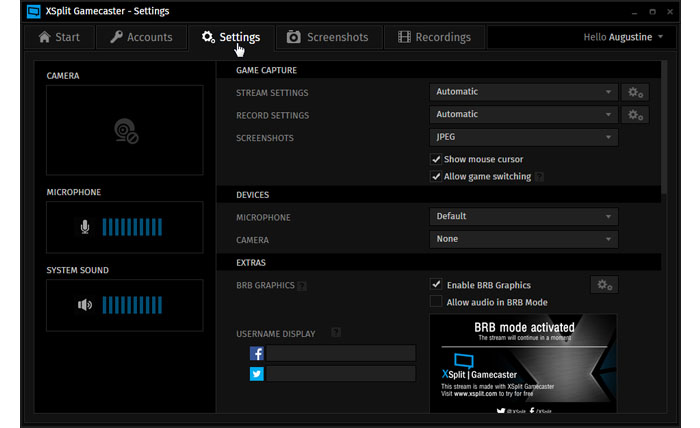
Task: Click the system sound level meter bars
Action: pos(132,305)
